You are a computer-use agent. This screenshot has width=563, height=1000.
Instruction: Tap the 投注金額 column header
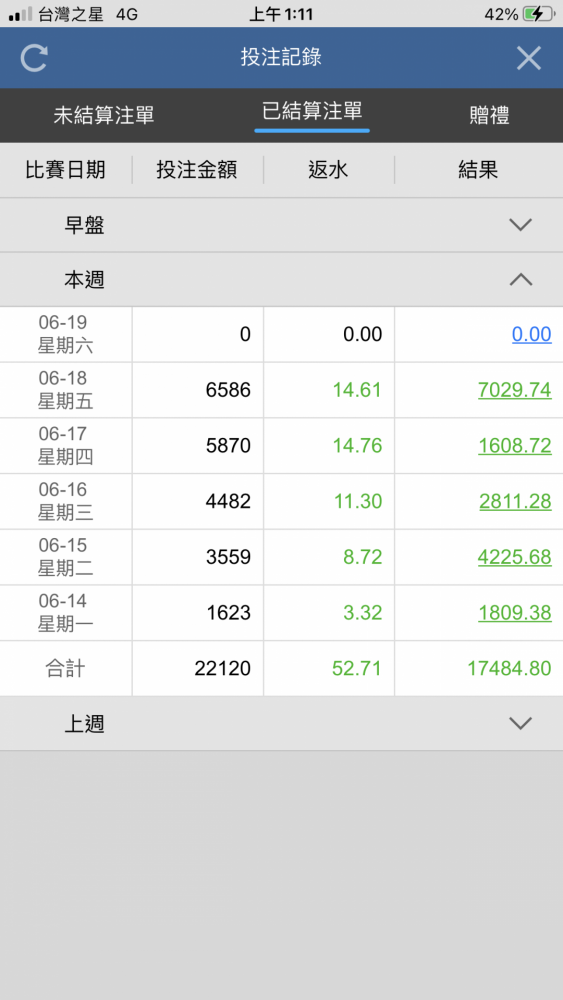click(197, 170)
